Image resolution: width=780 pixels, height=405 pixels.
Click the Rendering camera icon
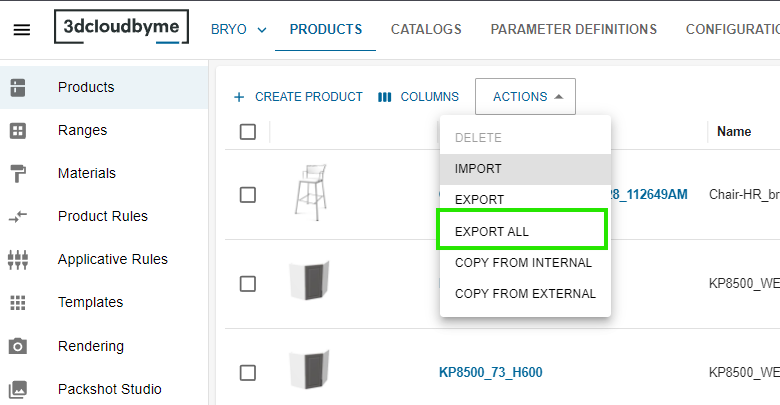click(18, 346)
